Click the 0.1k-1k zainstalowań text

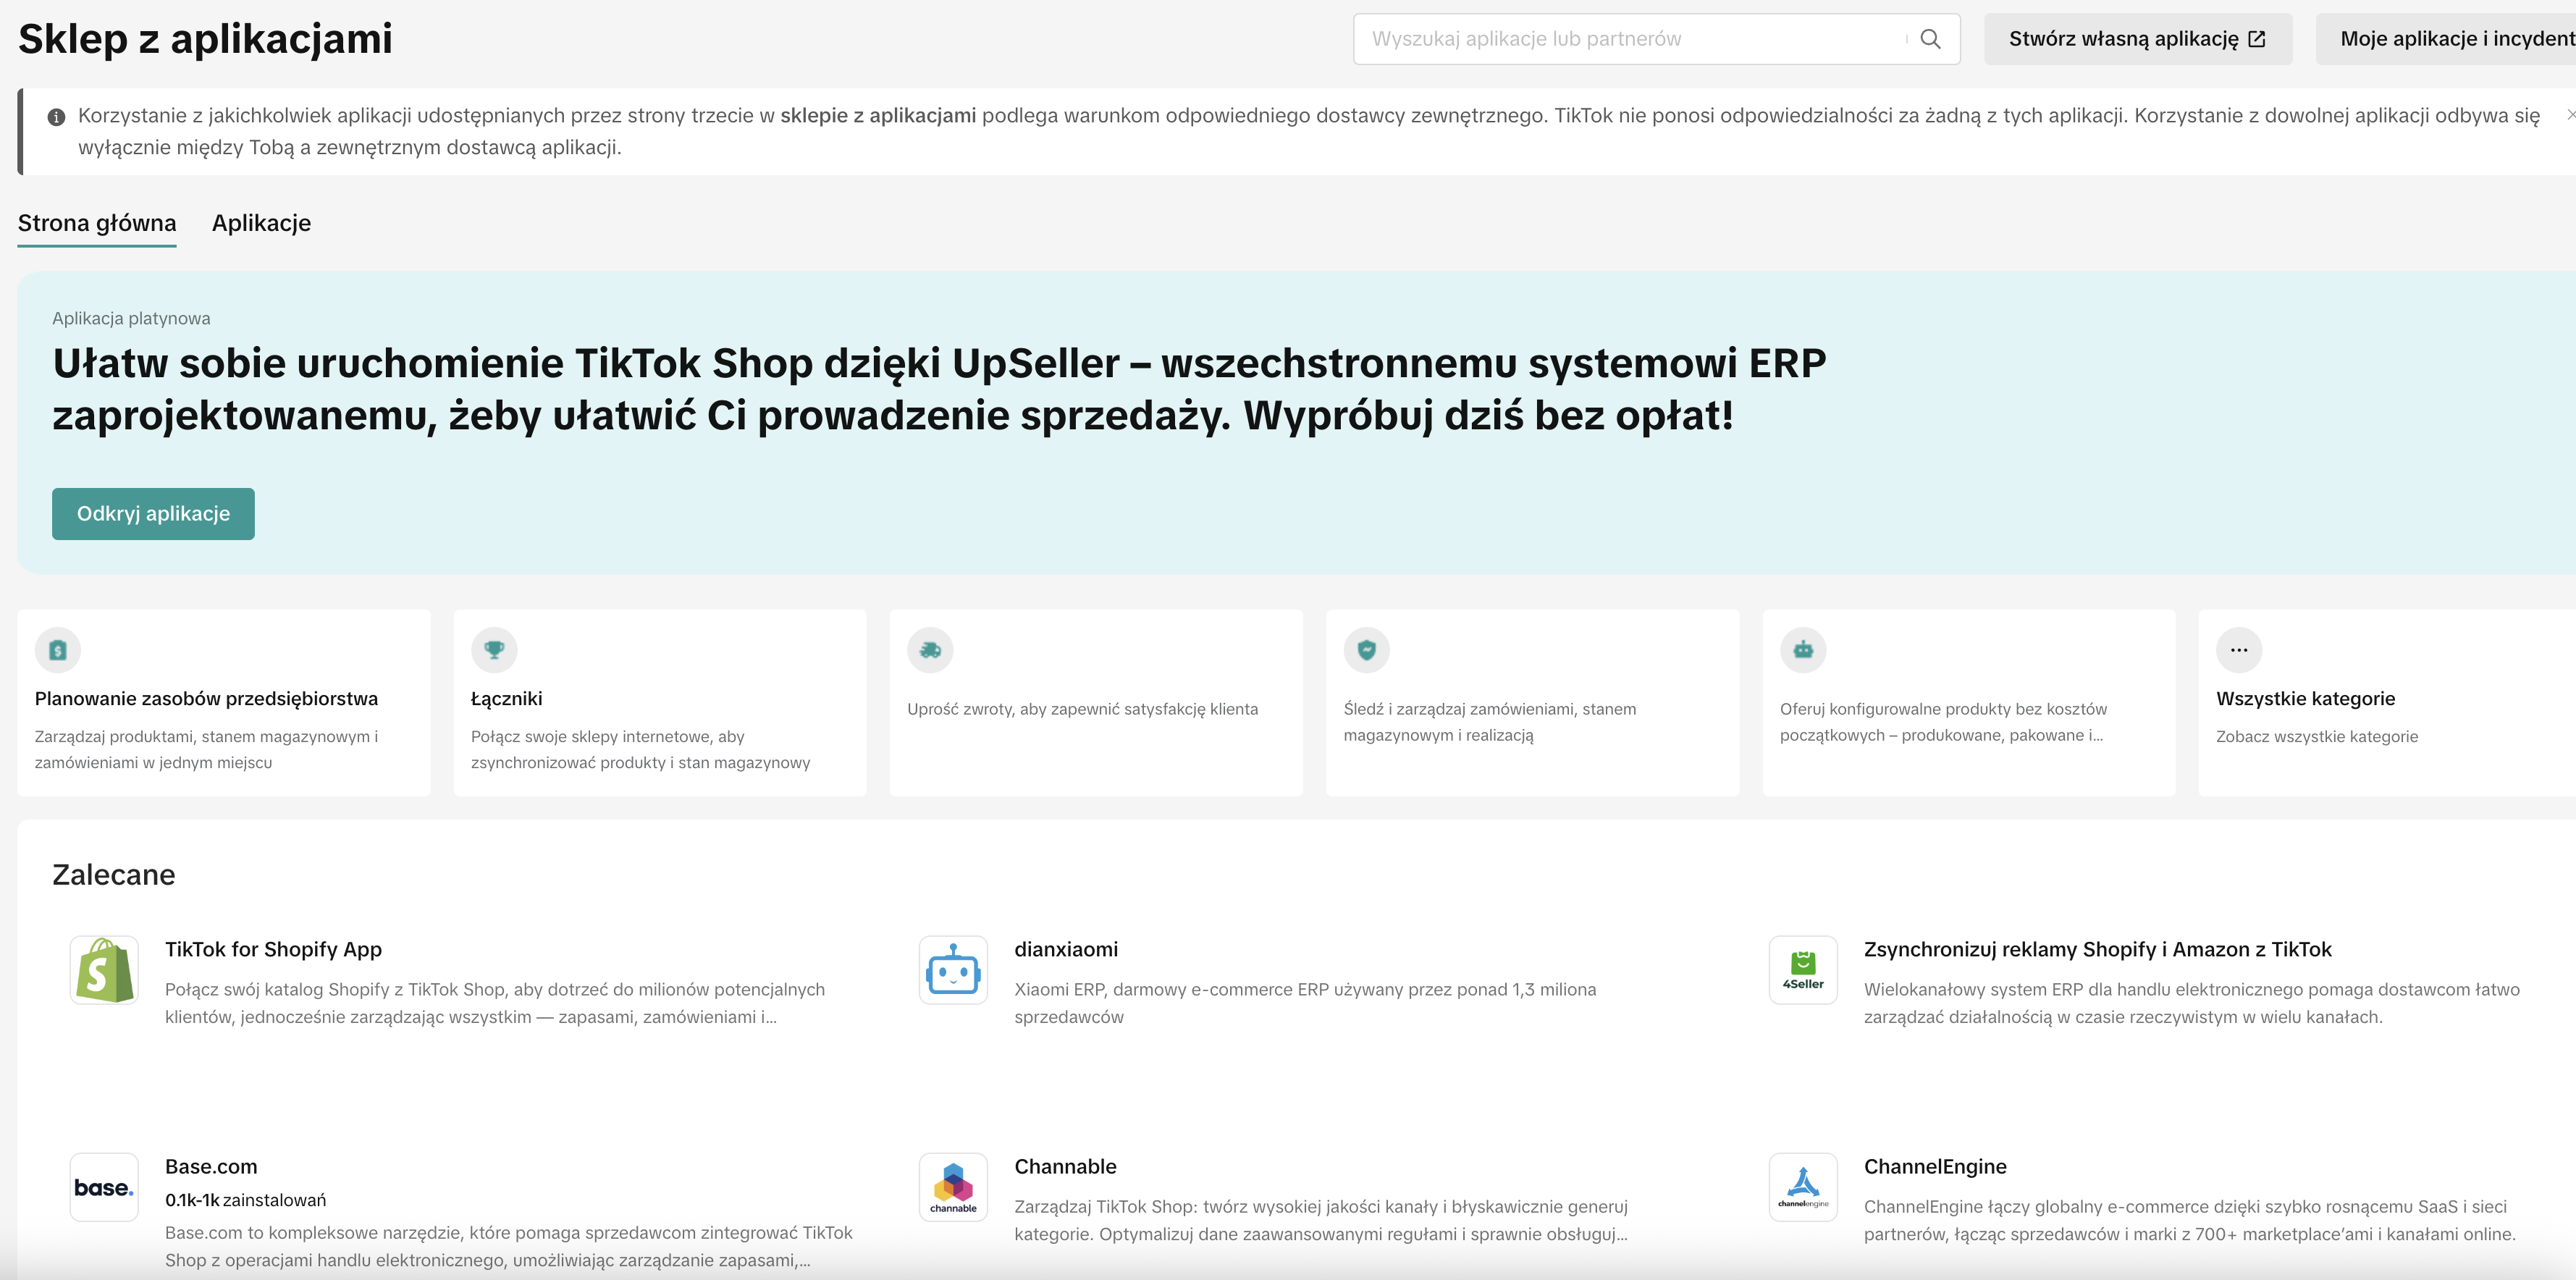[x=245, y=1200]
